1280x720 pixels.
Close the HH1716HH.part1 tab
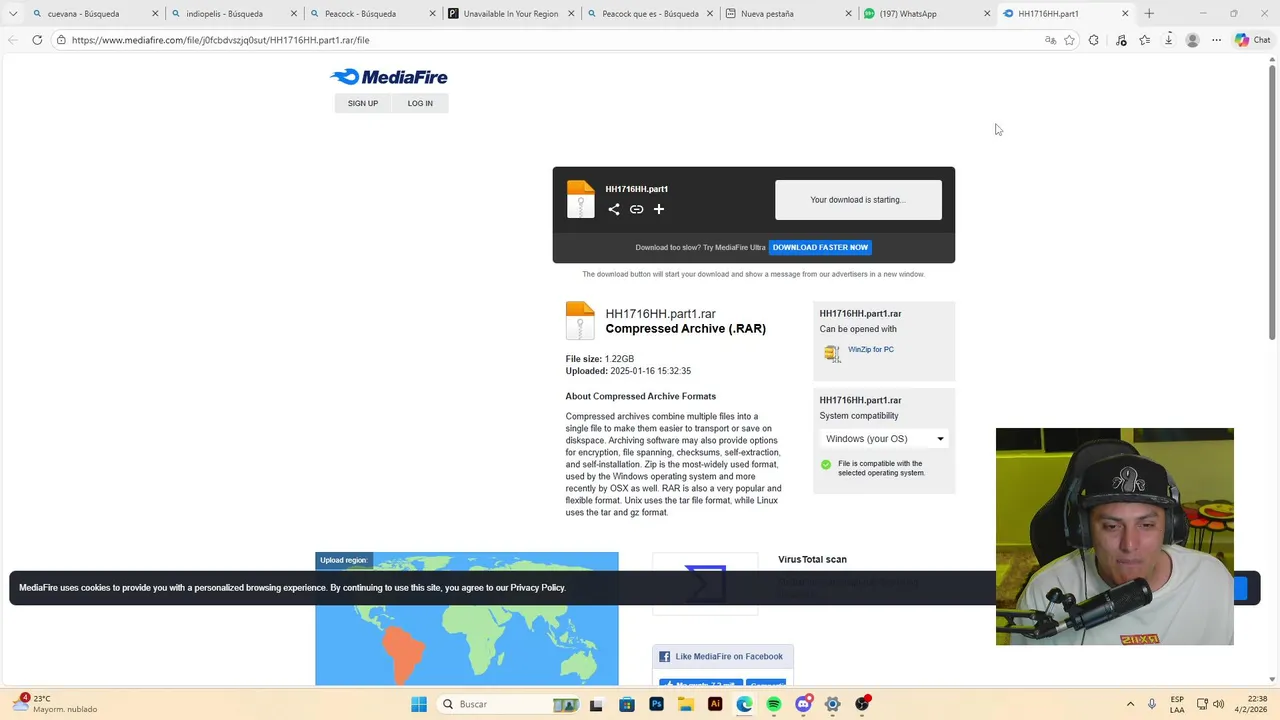pos(1125,14)
